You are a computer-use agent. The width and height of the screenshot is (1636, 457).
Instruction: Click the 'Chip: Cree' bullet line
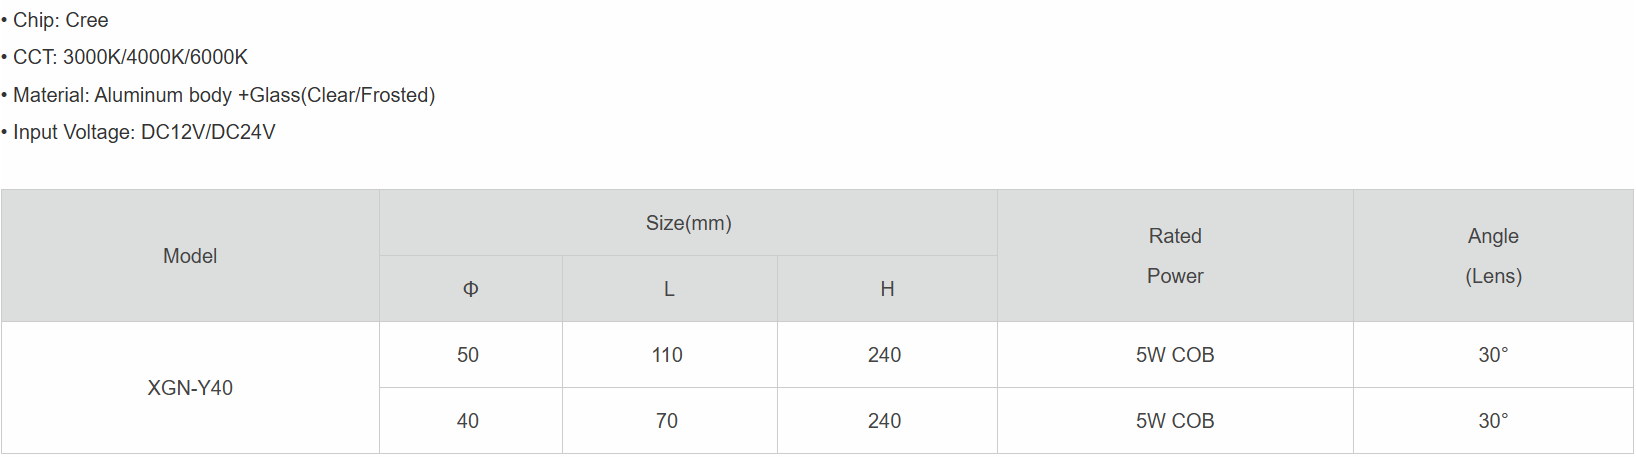pos(60,20)
